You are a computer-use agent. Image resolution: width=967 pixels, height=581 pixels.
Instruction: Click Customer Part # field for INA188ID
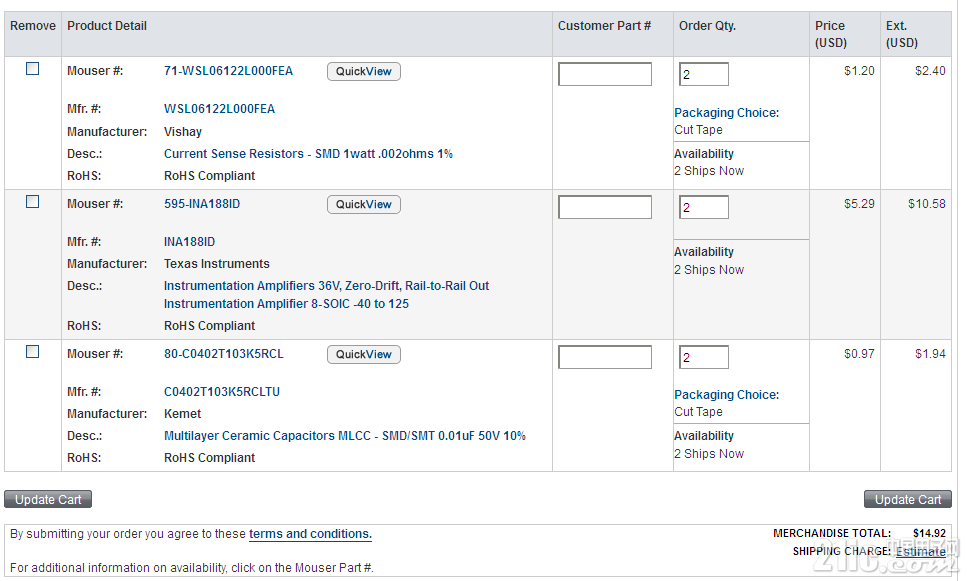[604, 207]
